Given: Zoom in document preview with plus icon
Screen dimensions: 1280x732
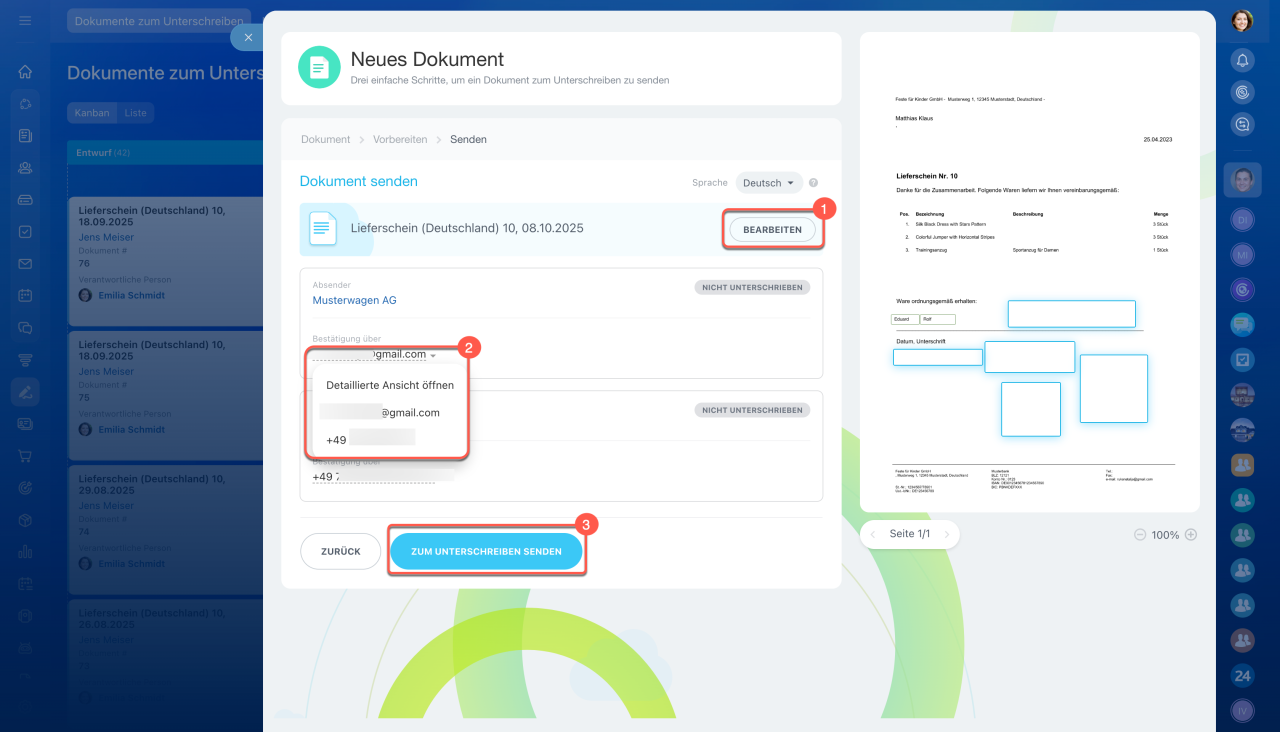Looking at the screenshot, I should [x=1190, y=535].
